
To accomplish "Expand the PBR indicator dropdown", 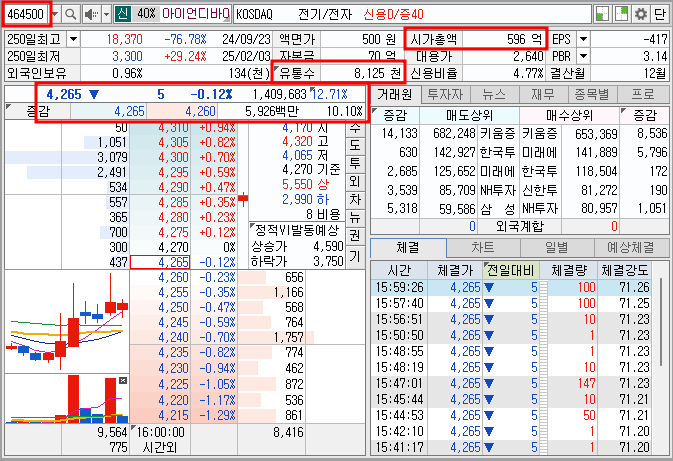I will coord(583,56).
